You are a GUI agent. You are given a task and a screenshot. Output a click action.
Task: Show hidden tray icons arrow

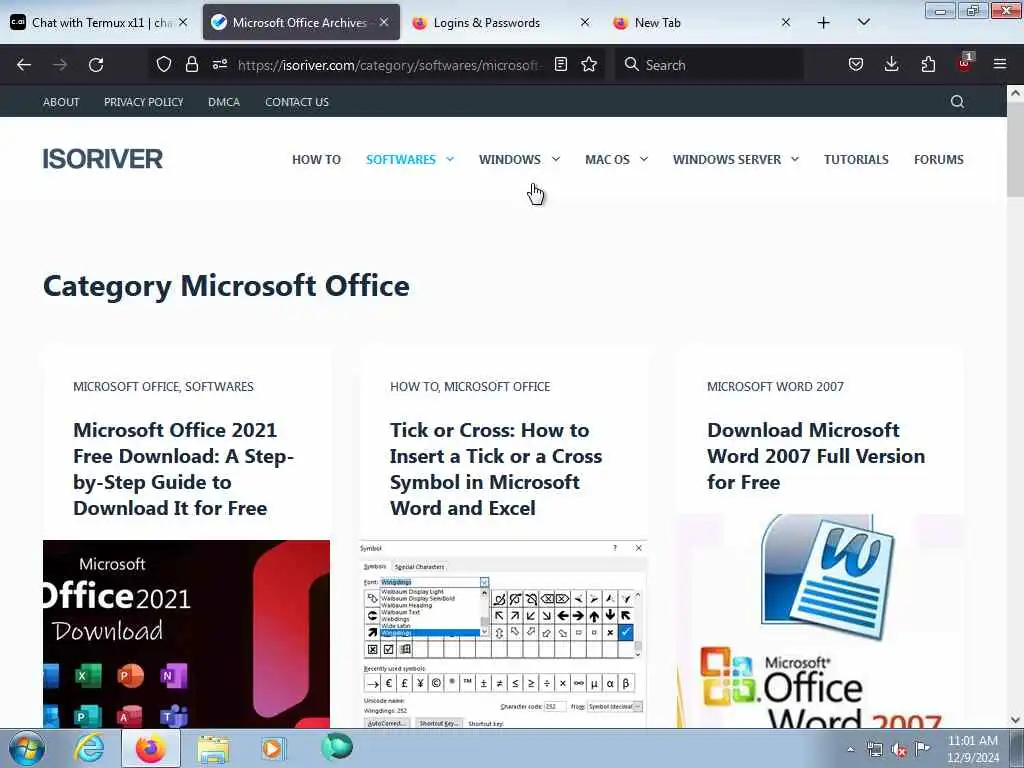point(850,749)
